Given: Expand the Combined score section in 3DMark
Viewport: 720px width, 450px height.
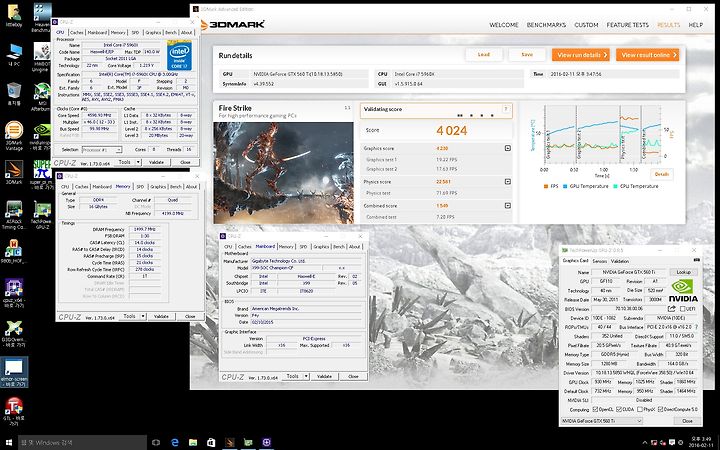Looking at the screenshot, I should pyautogui.click(x=507, y=206).
